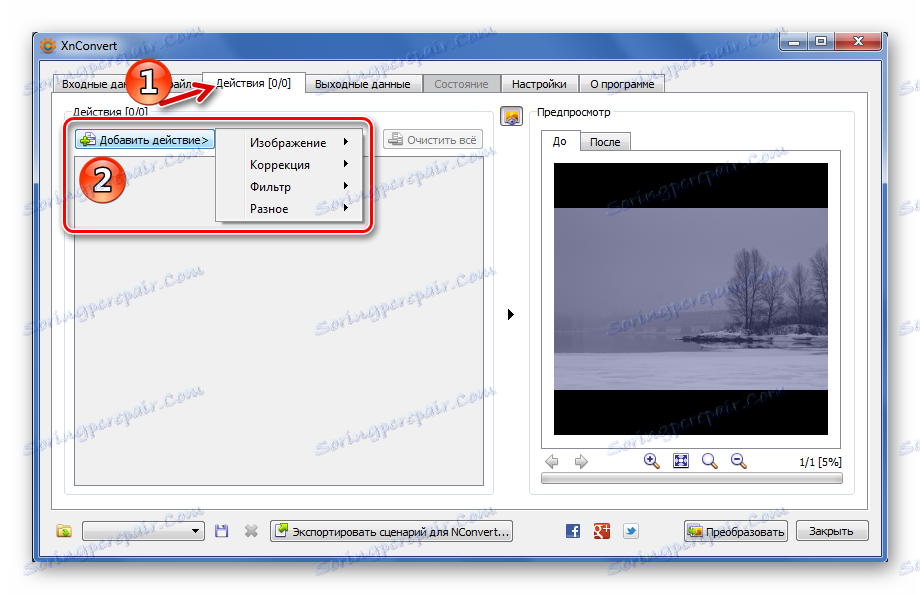Image resolution: width=920 pixels, height=594 pixels.
Task: Expand the Изображение submenu
Action: tap(290, 143)
